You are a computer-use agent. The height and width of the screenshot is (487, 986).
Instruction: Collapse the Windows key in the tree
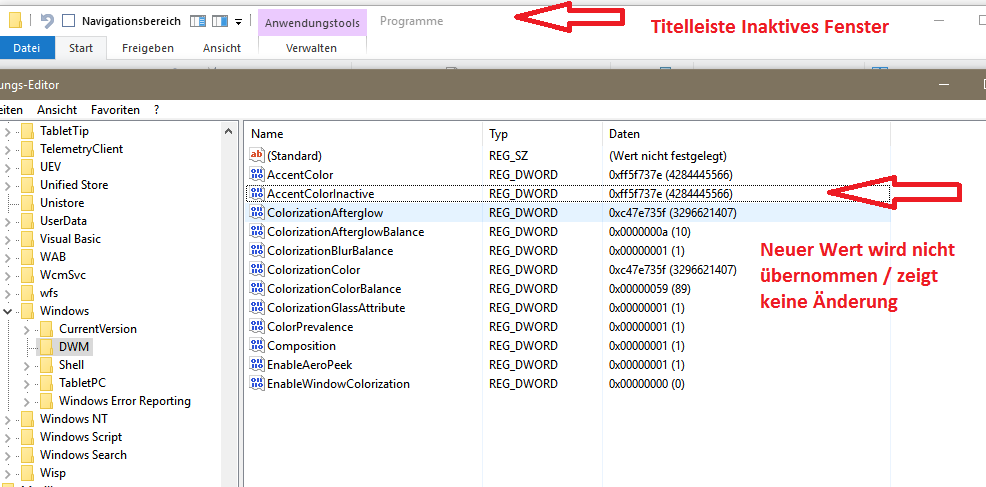[x=8, y=311]
